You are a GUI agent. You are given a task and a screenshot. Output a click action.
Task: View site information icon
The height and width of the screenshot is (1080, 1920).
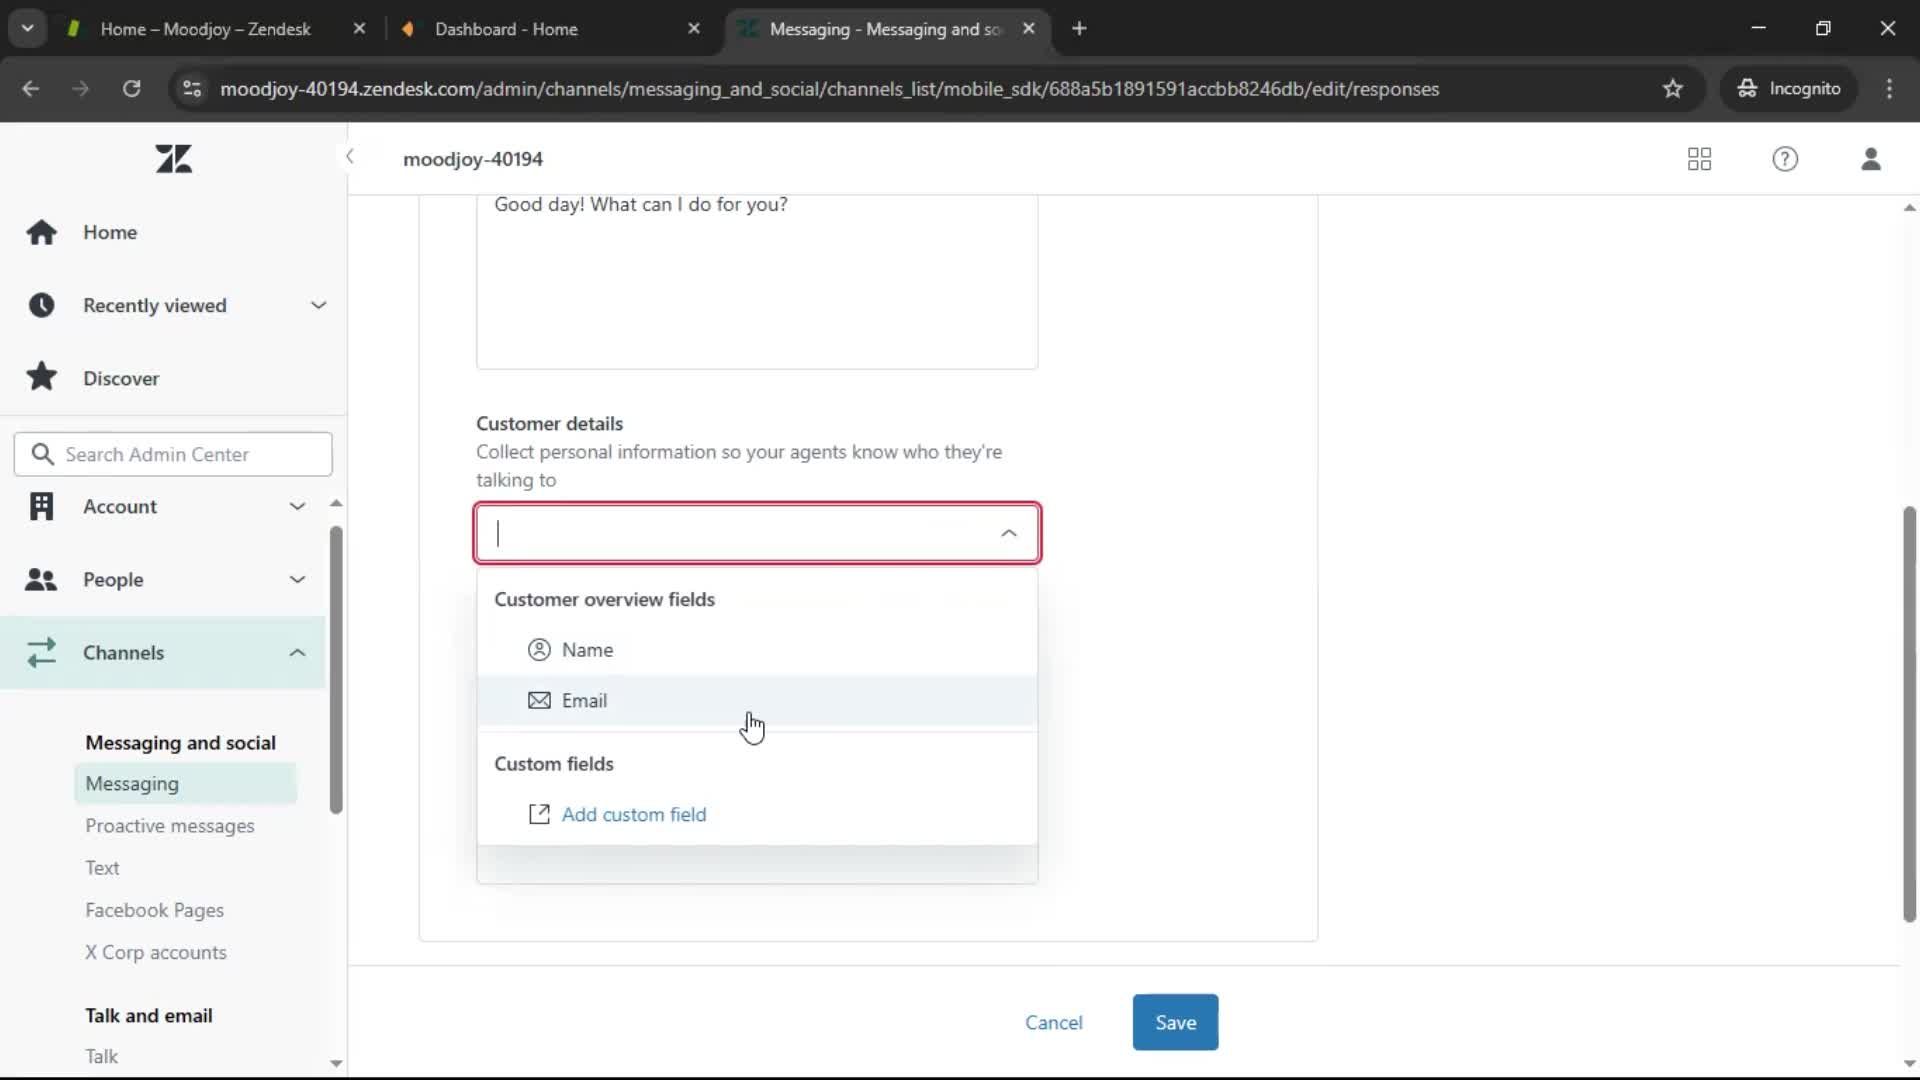(192, 89)
